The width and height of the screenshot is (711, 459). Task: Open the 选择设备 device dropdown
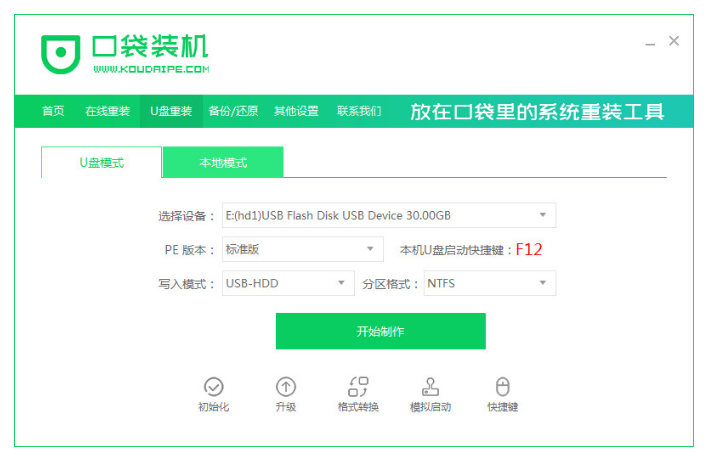tap(389, 215)
